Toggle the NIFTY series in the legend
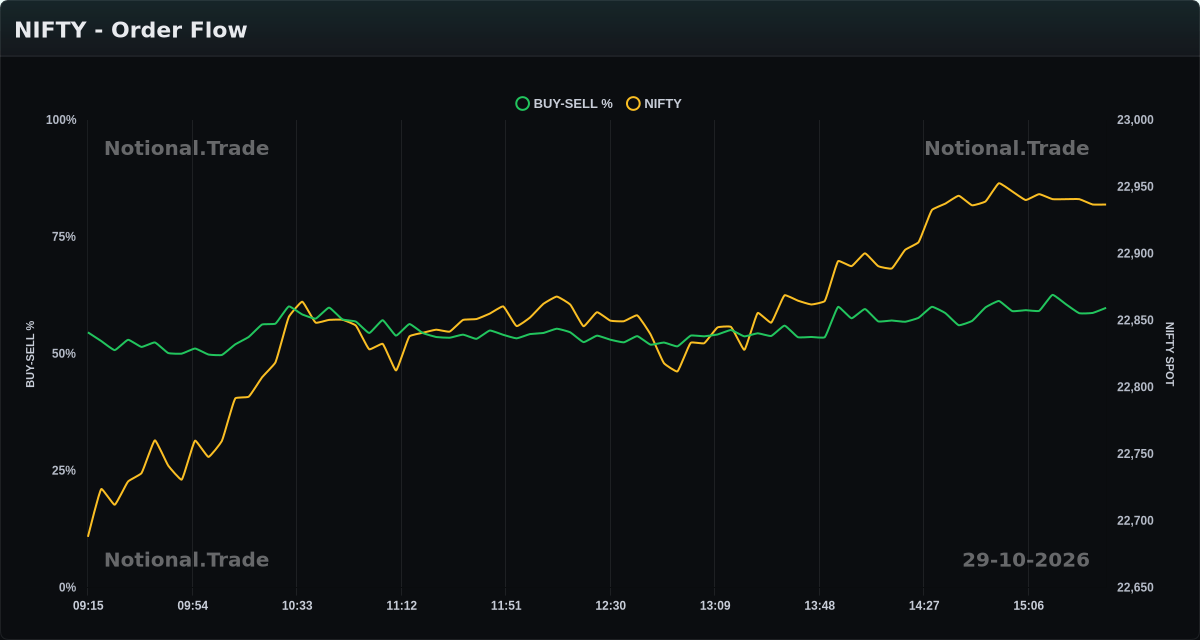Viewport: 1200px width, 640px height. (654, 103)
